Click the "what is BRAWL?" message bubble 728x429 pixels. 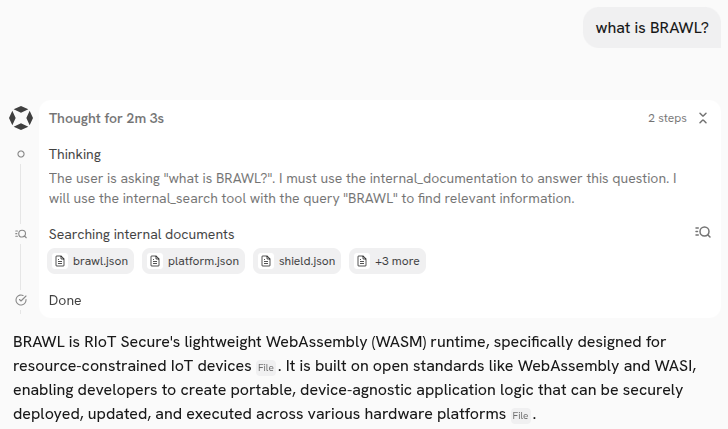coord(651,27)
